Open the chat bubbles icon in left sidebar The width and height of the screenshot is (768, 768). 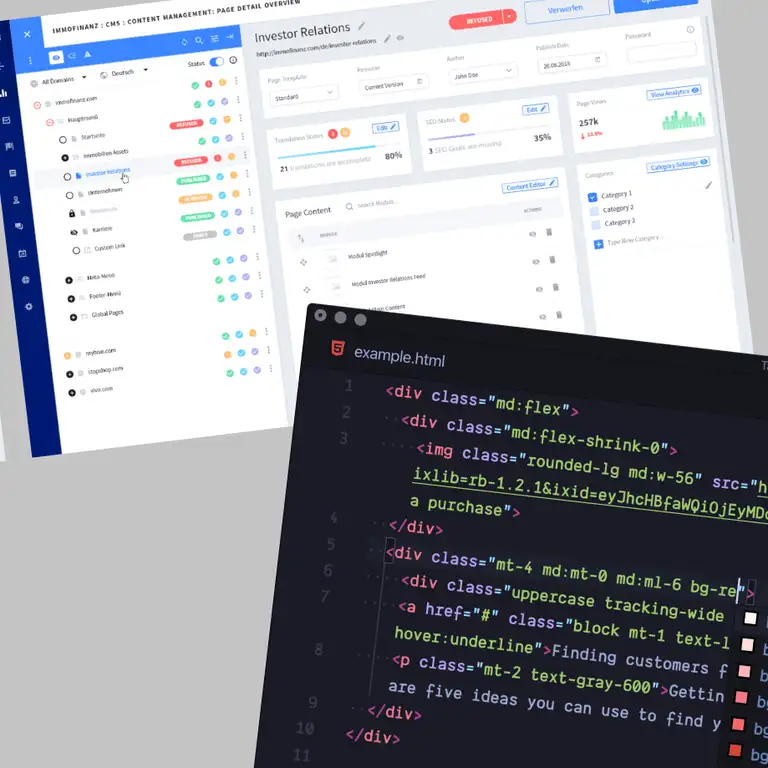click(x=19, y=226)
